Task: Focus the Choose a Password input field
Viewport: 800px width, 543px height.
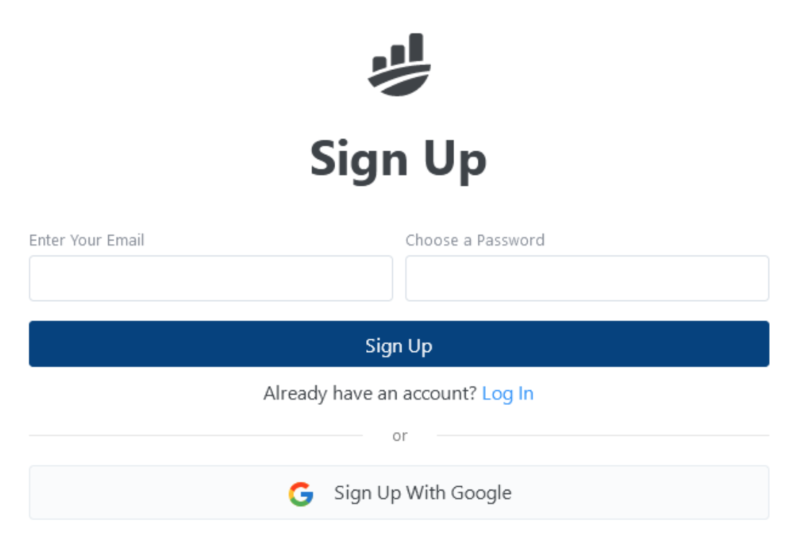Action: [587, 278]
